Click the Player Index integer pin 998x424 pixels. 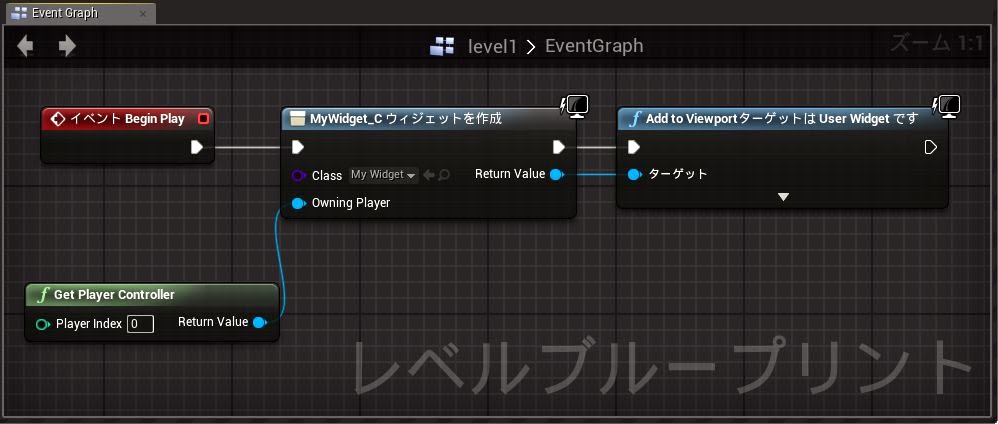(x=42, y=324)
